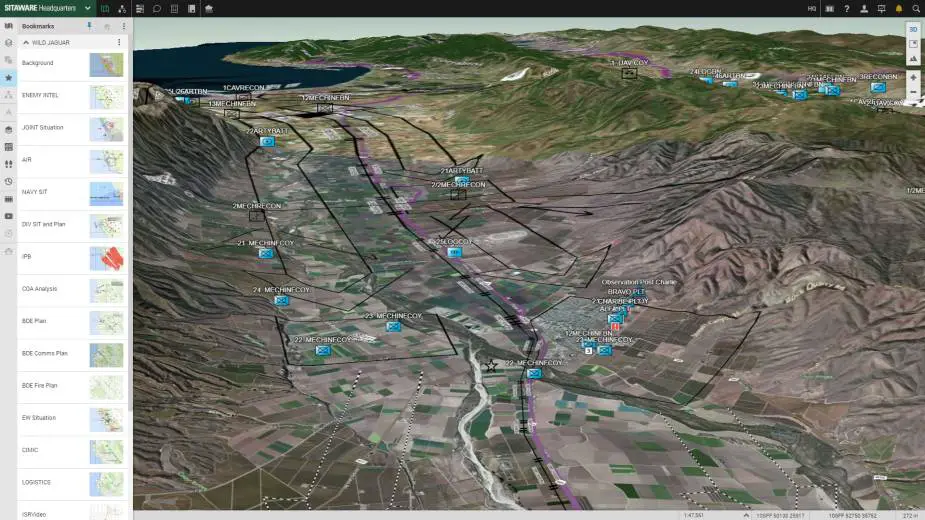Open the help question mark icon
925x520 pixels.
[847, 8]
